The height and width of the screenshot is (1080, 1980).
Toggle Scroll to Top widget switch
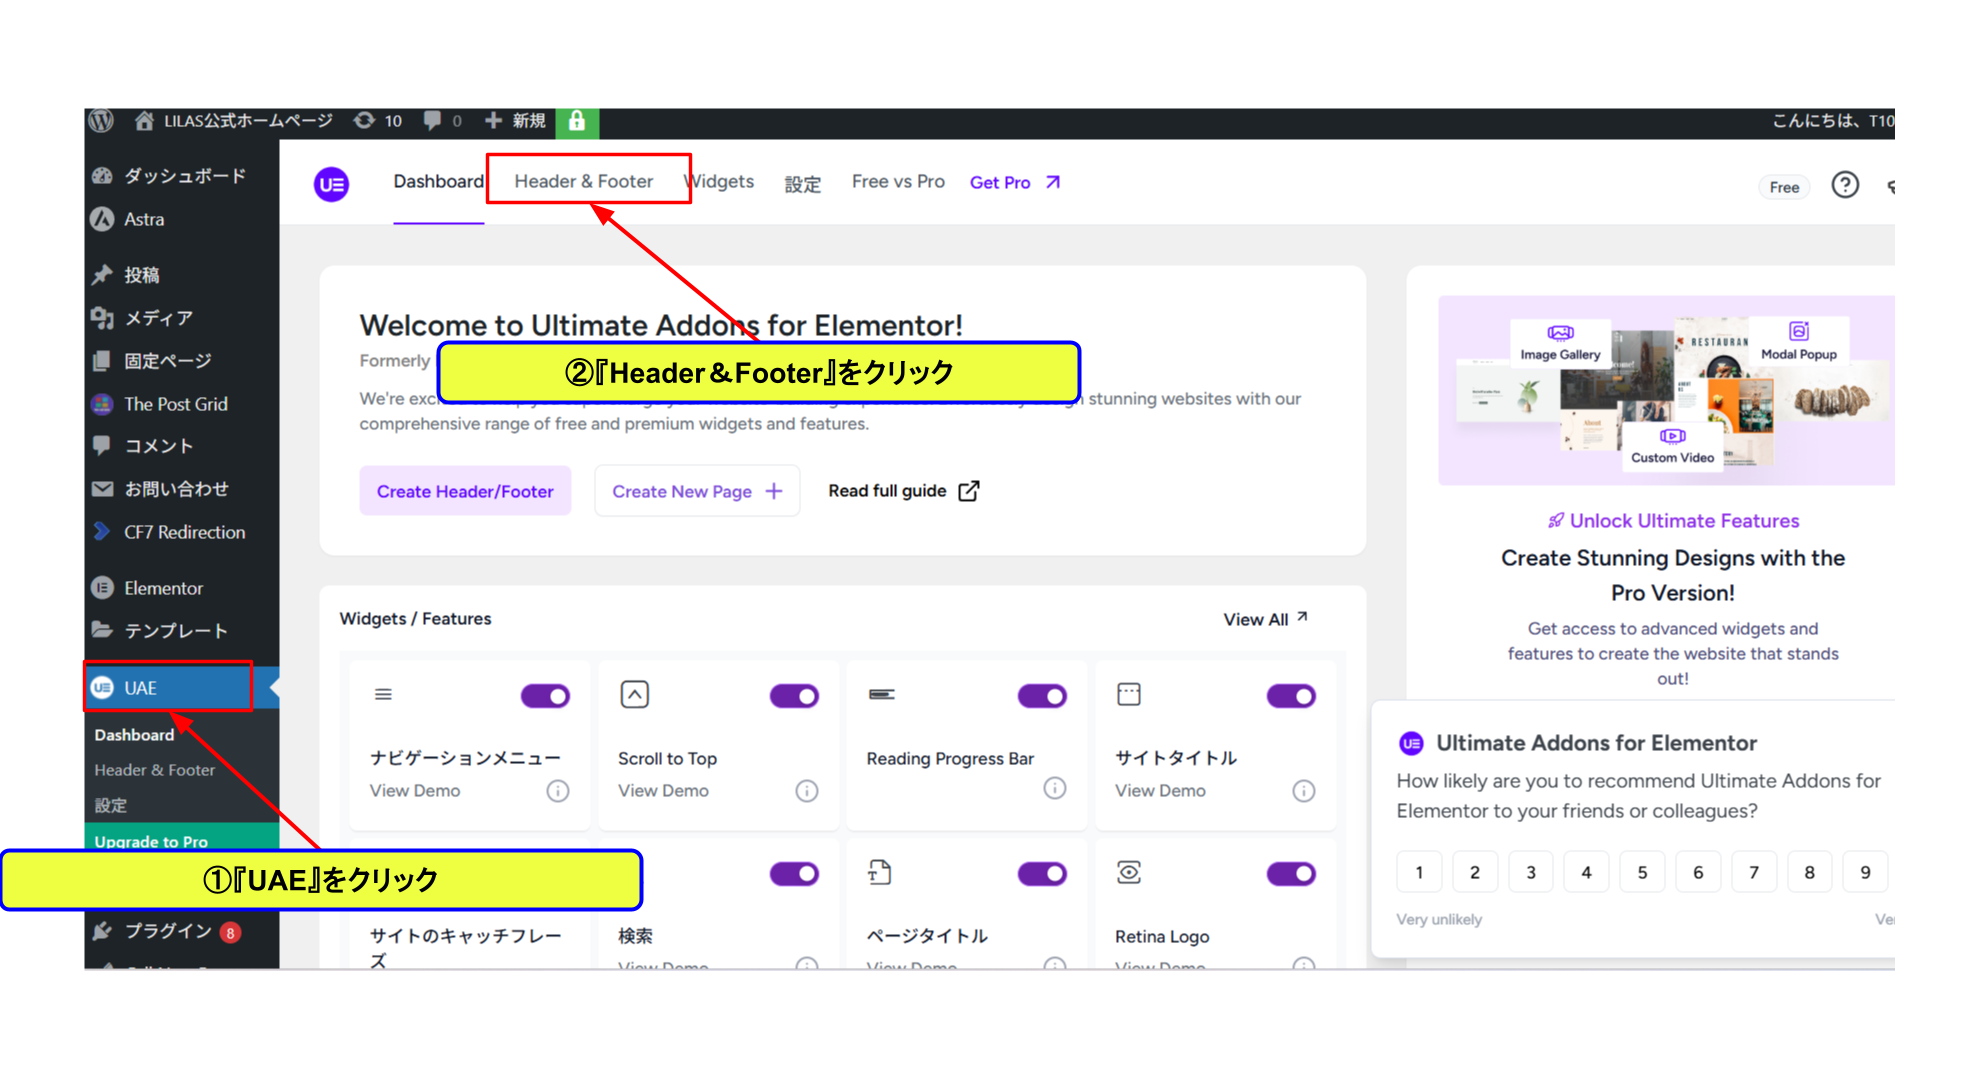coord(794,696)
